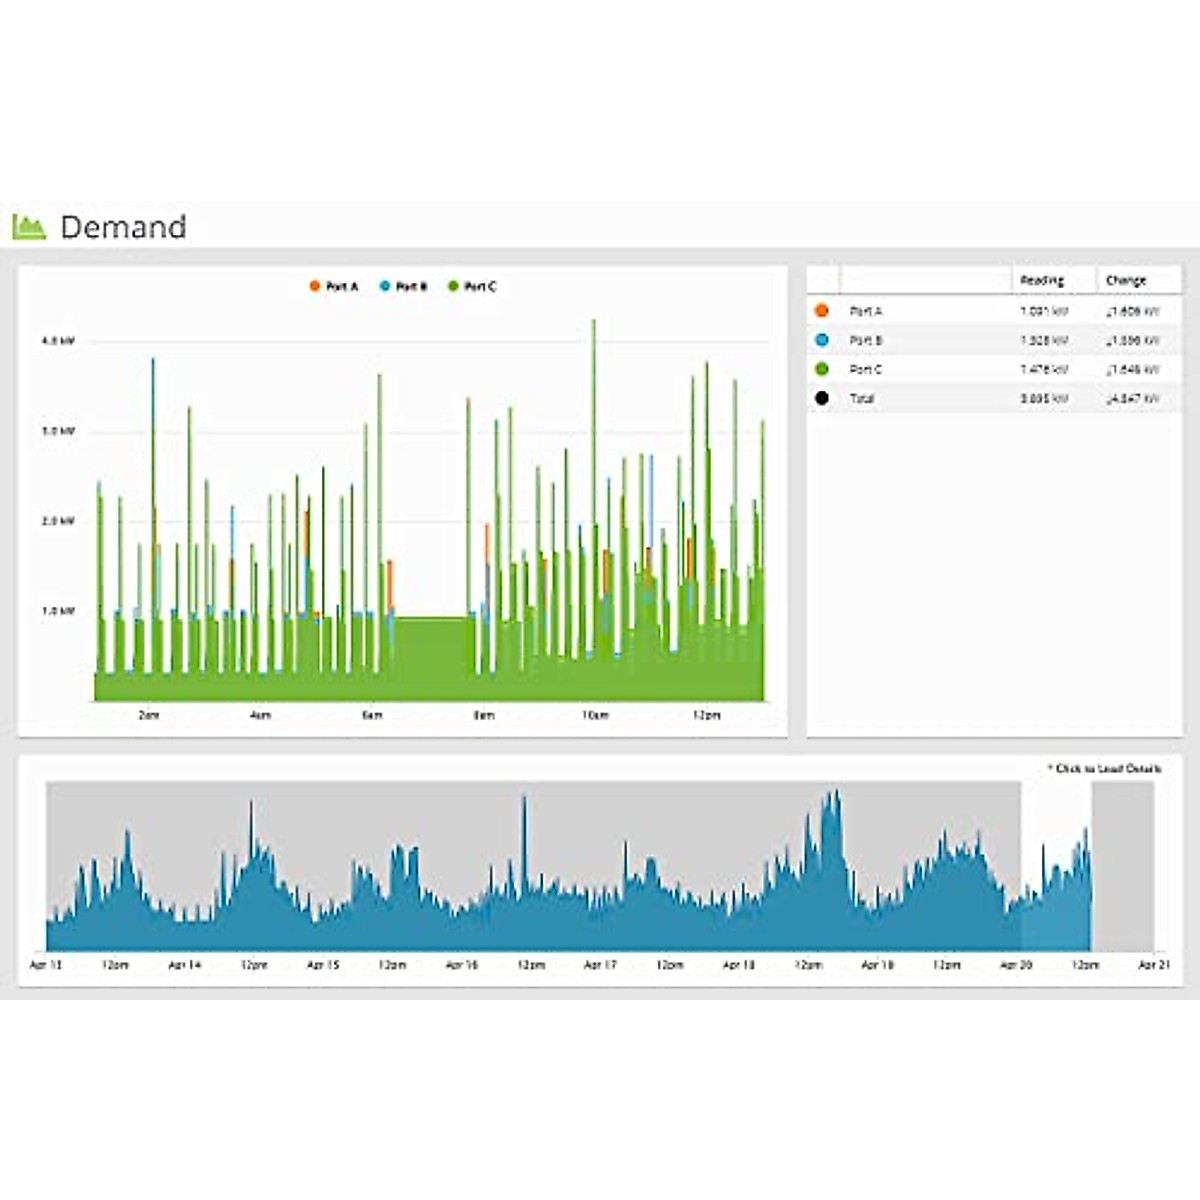Select the Total row label
This screenshot has width=1200, height=1200.
(862, 398)
